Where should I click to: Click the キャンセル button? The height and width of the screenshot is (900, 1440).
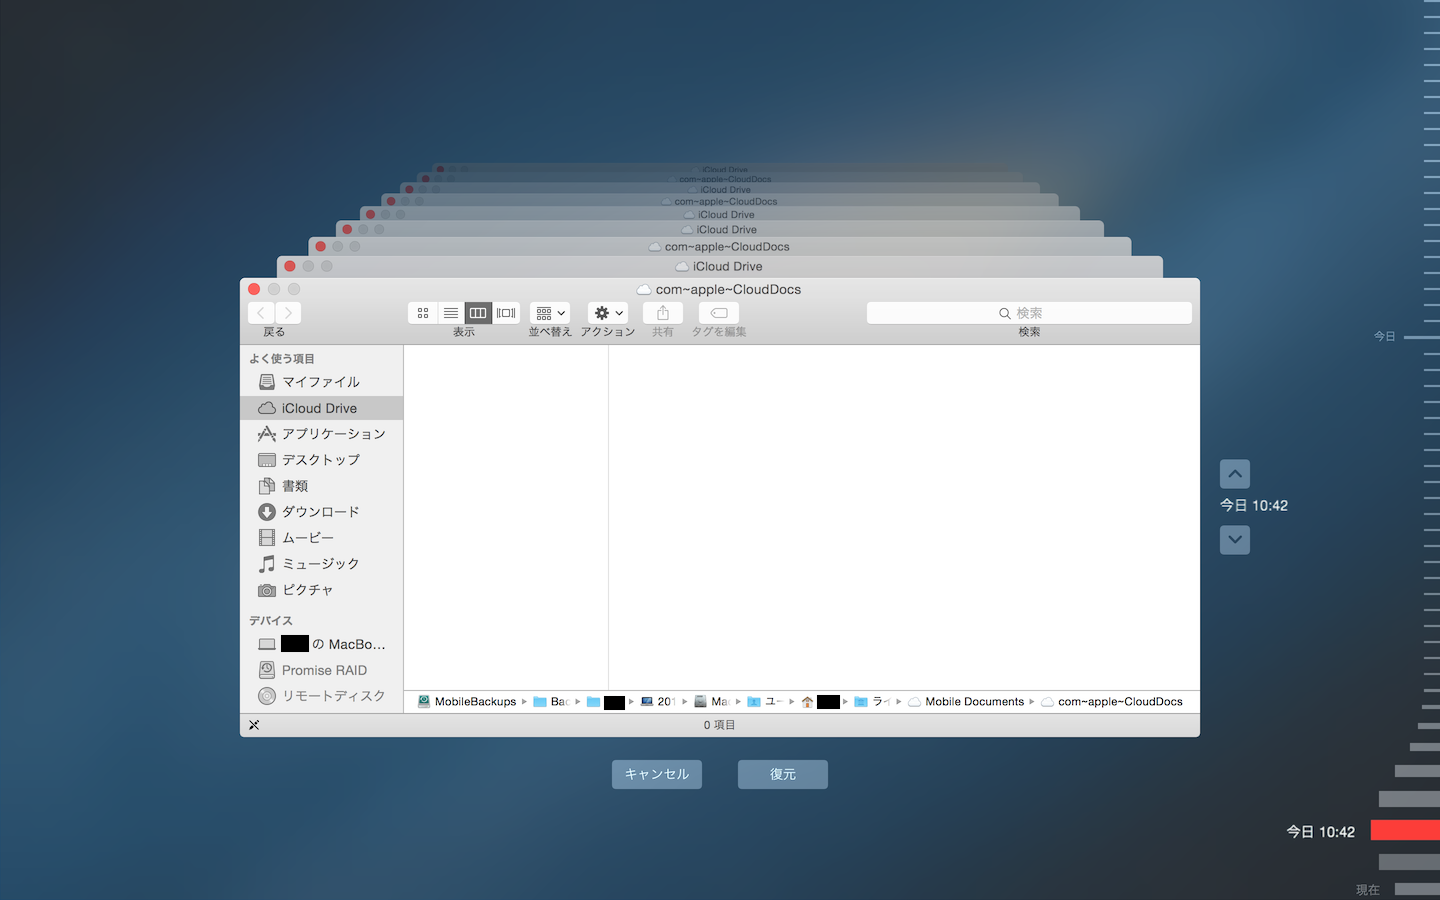click(x=657, y=774)
